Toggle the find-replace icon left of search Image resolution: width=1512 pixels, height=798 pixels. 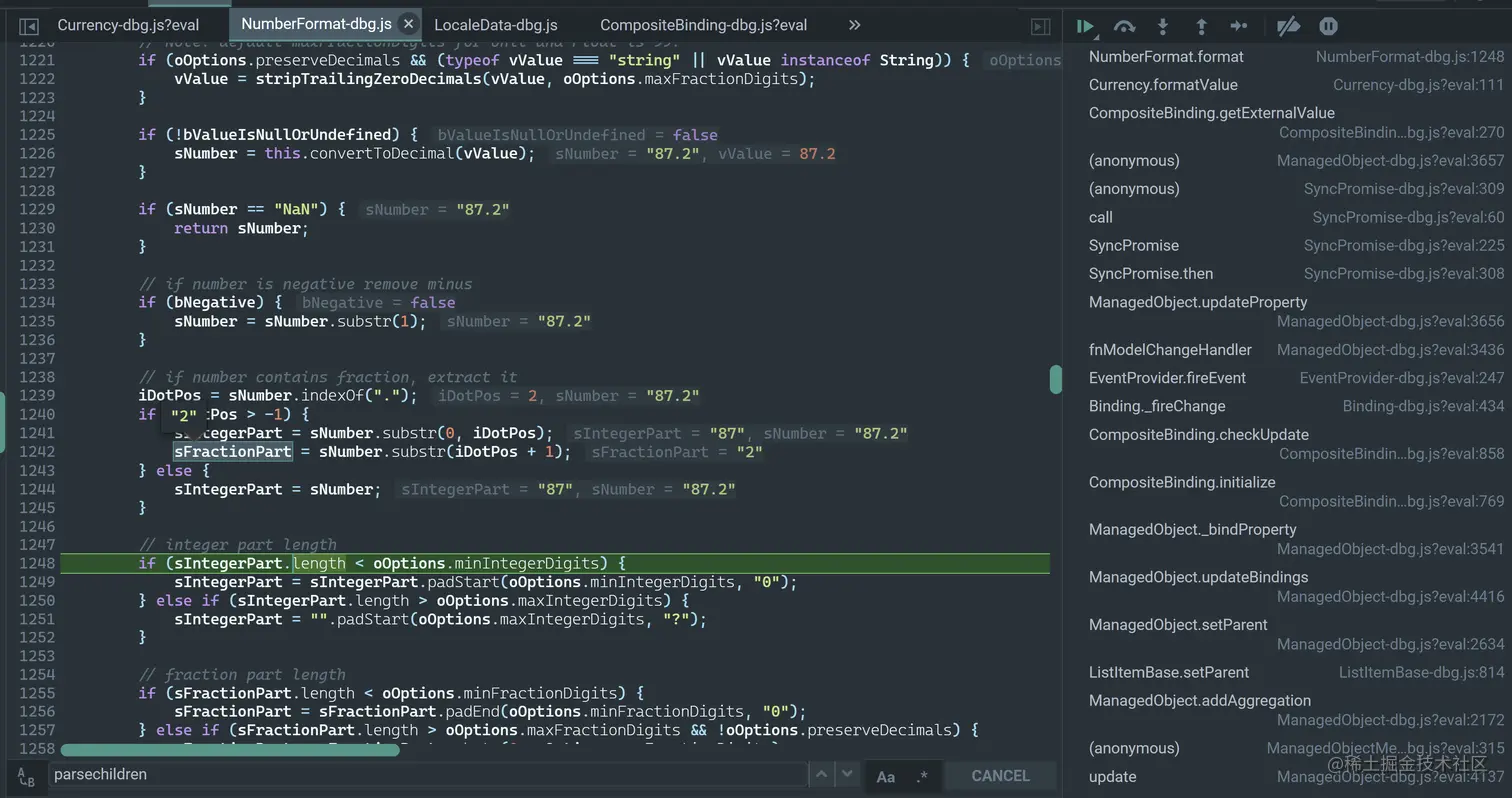[27, 776]
